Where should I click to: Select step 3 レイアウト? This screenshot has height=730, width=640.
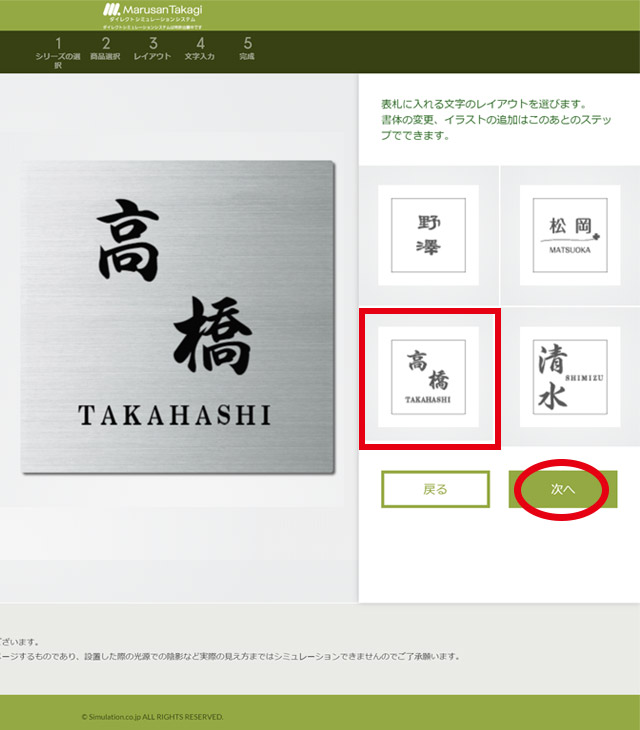coord(152,50)
